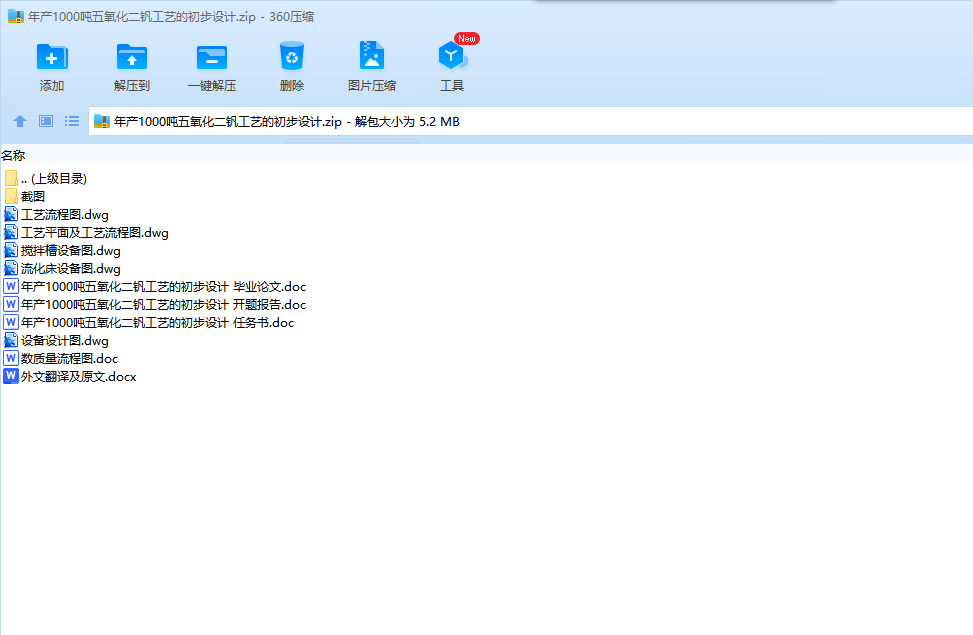Screen dimensions: 973x635
Task: Select the file 外文翻译及原文.docx
Action: coord(70,377)
